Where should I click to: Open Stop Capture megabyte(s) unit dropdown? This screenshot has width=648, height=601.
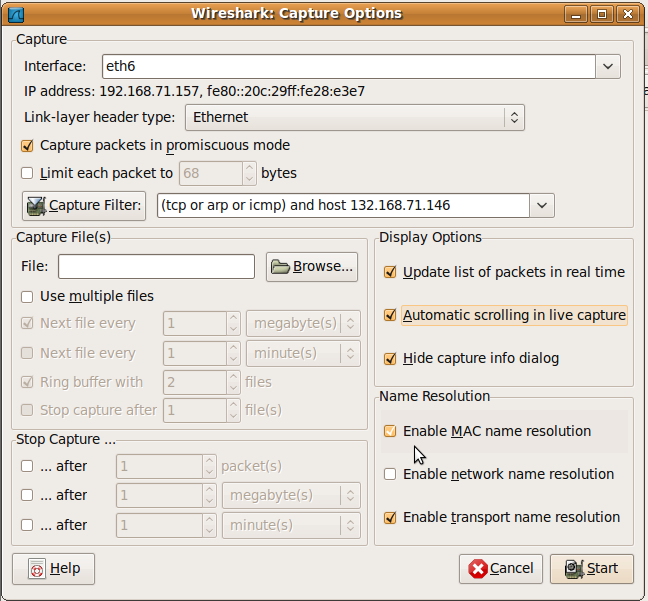291,495
